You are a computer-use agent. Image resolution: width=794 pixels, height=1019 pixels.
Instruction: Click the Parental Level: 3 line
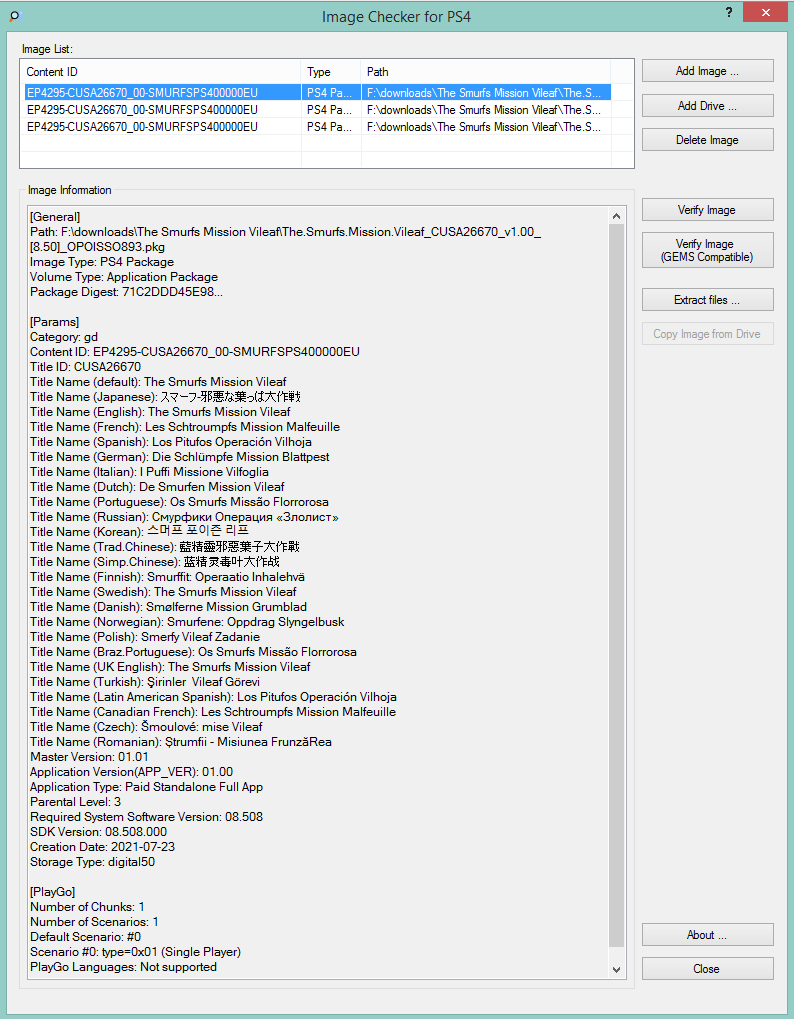click(75, 800)
